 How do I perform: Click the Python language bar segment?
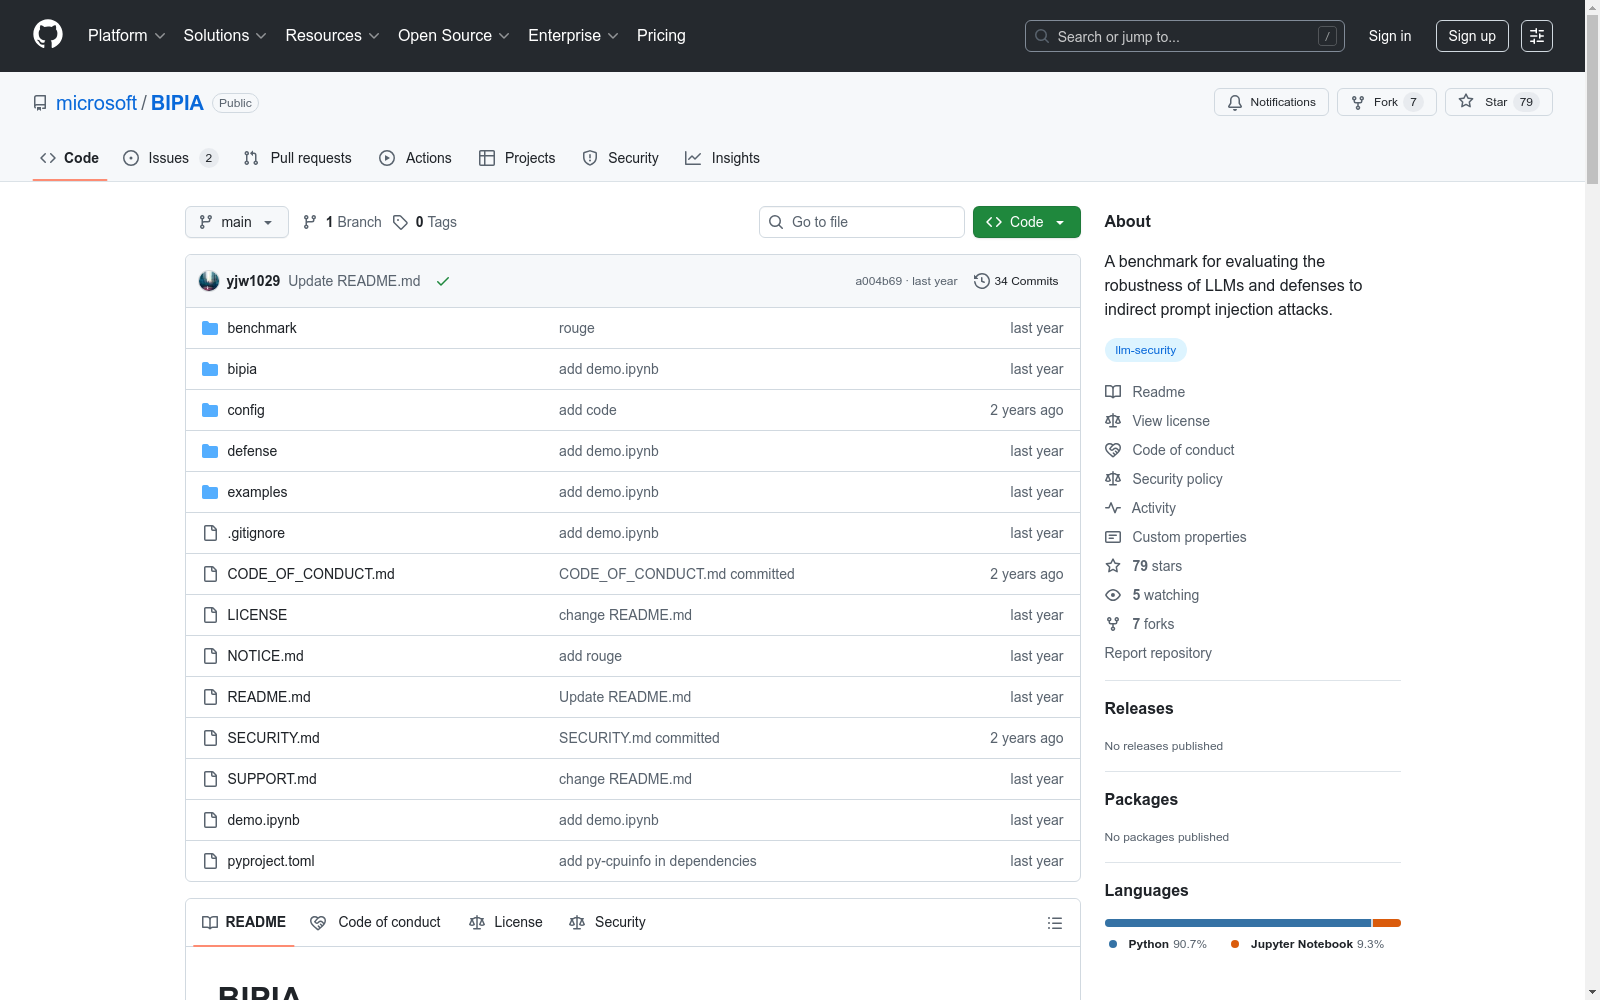[x=1237, y=923]
